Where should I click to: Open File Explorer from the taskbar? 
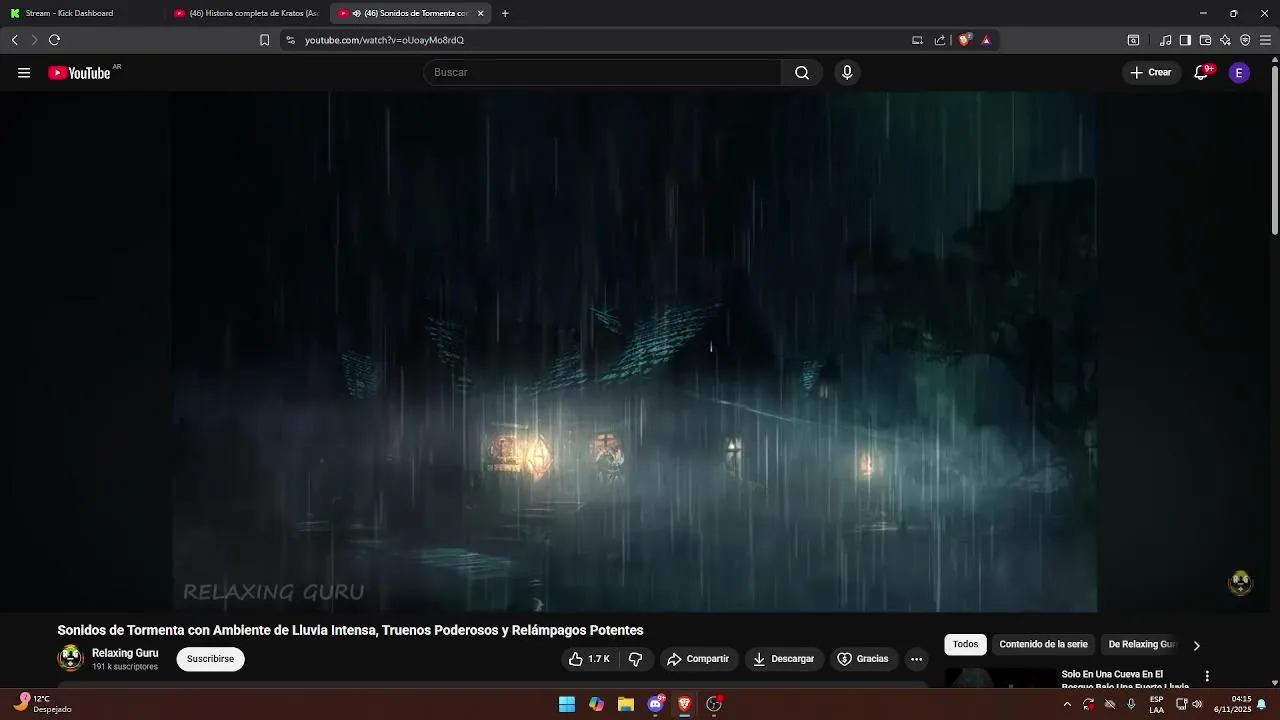(626, 704)
